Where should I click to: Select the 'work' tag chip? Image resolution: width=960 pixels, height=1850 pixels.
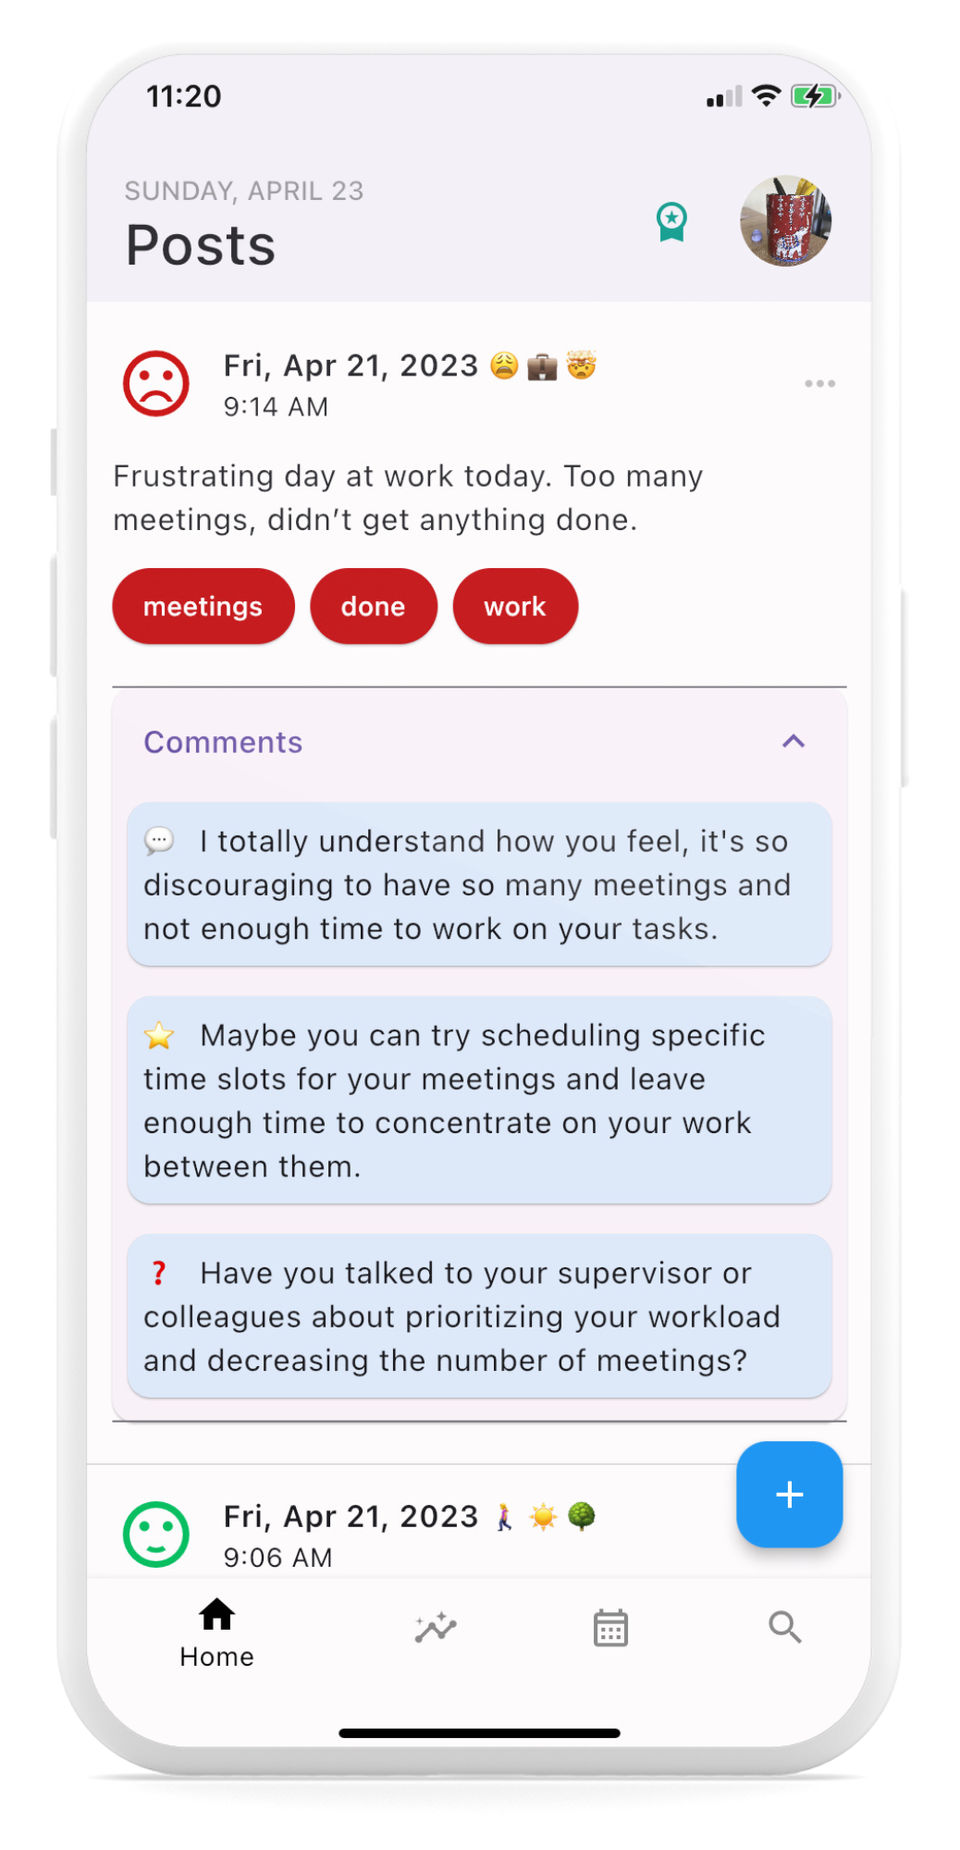pyautogui.click(x=515, y=606)
